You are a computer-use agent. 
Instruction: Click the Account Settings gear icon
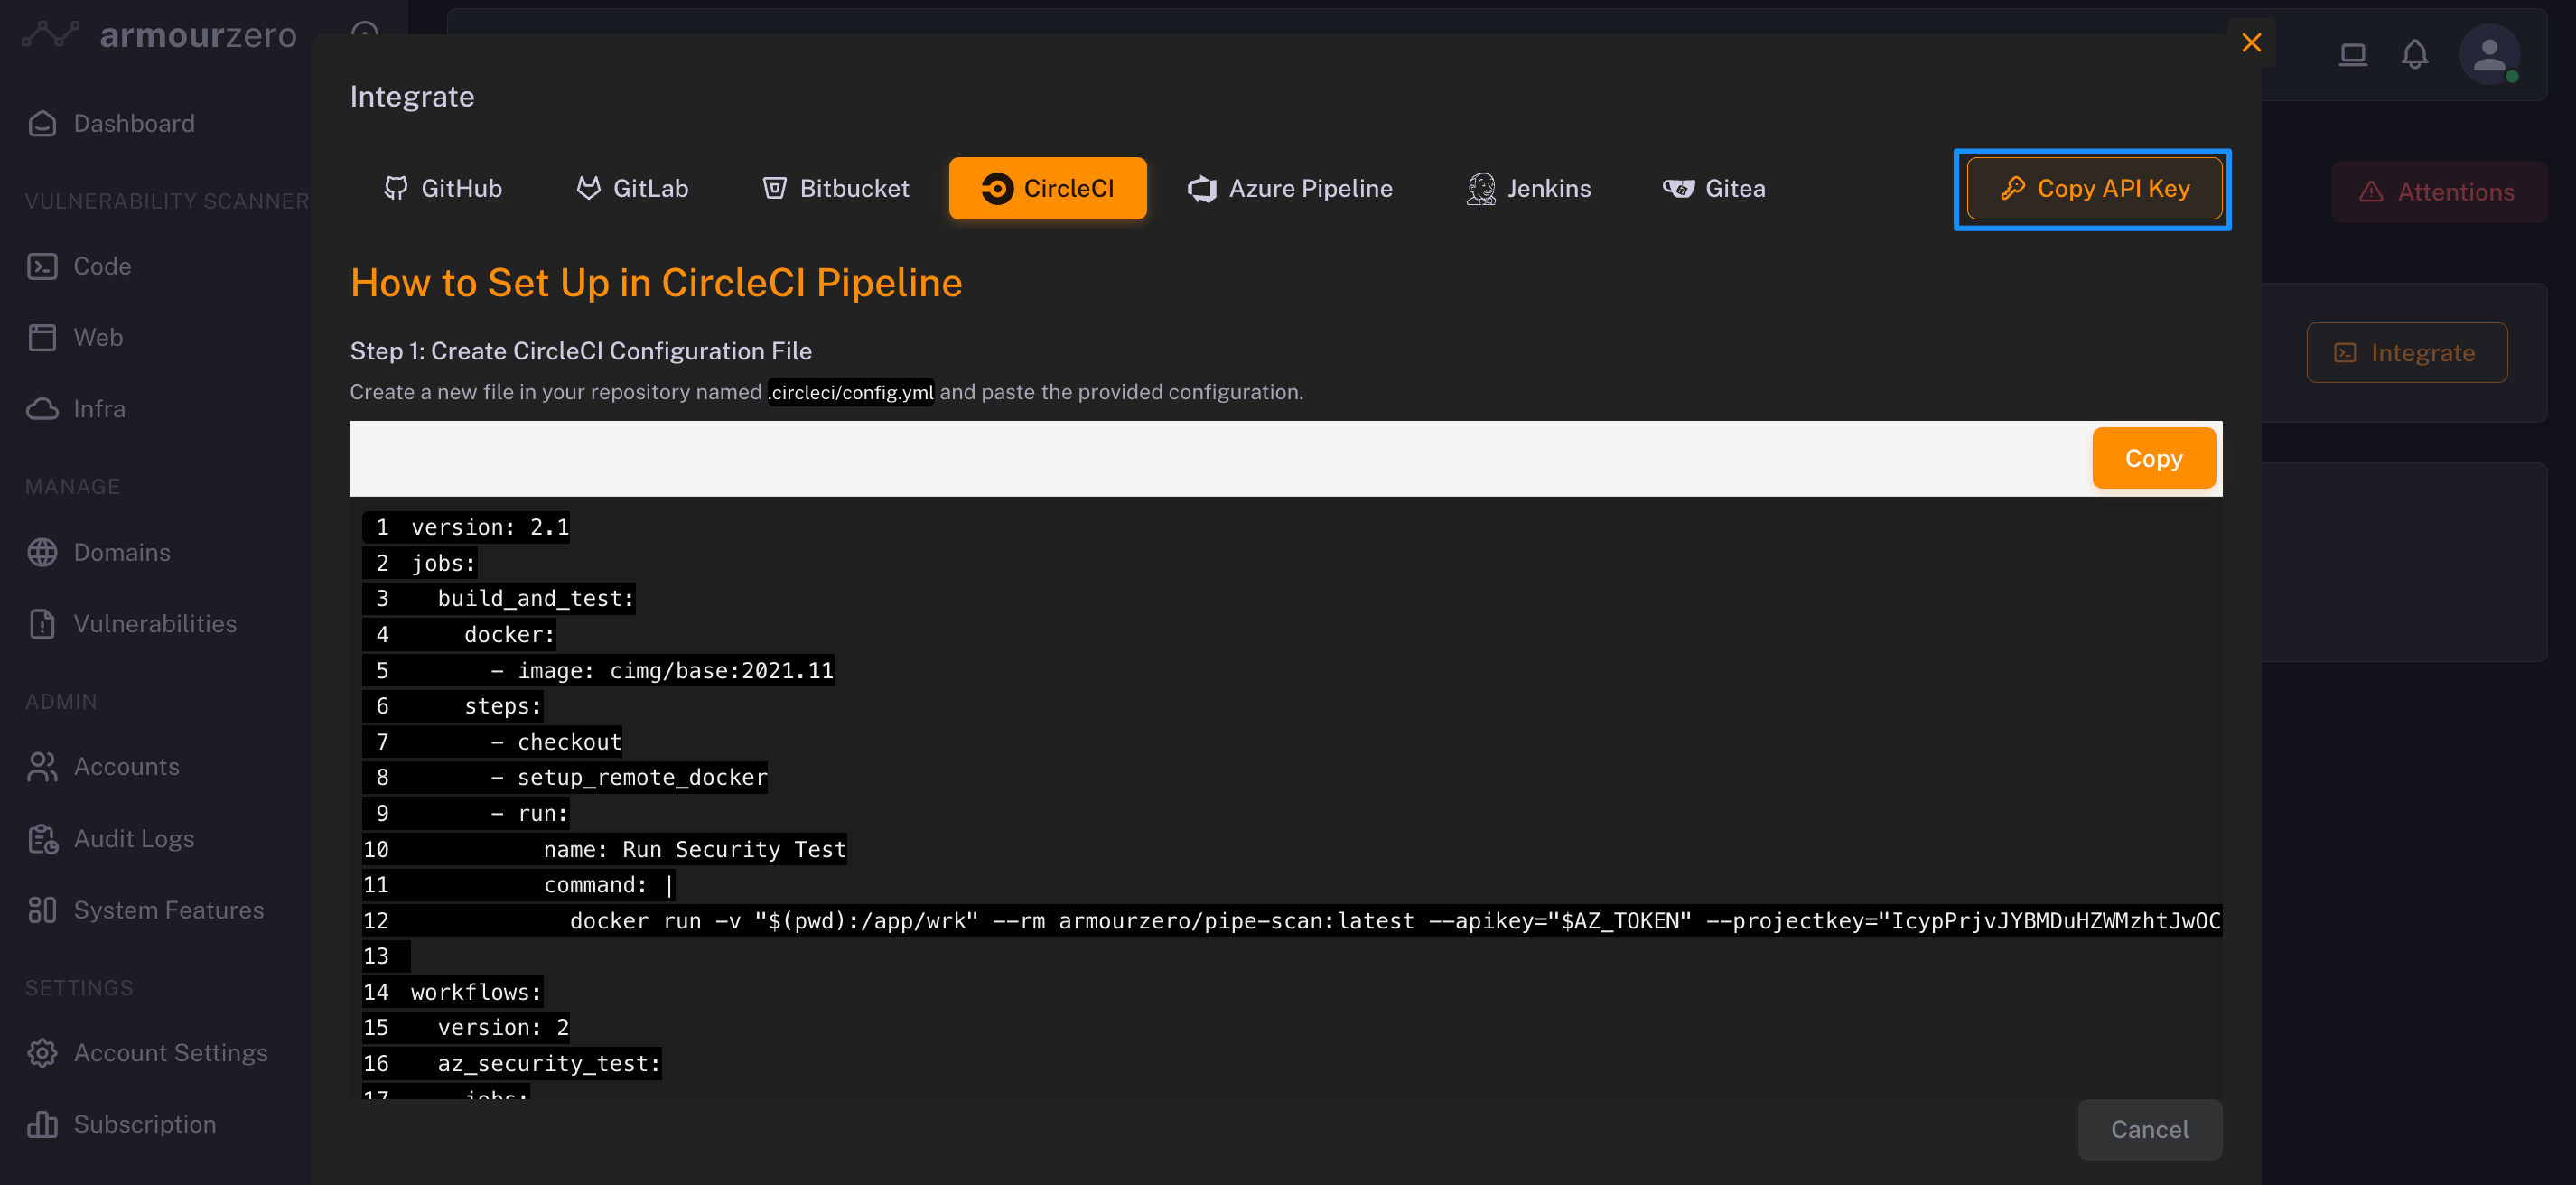pos(42,1053)
